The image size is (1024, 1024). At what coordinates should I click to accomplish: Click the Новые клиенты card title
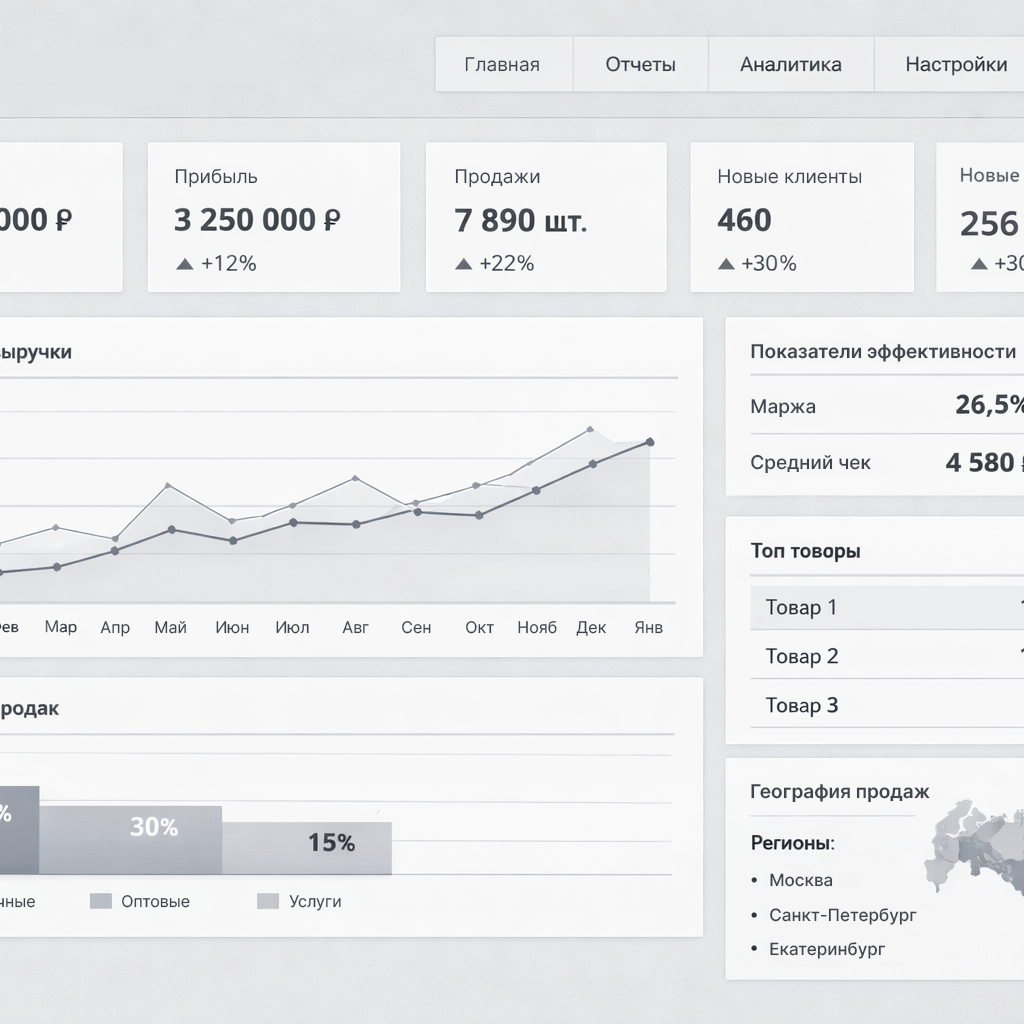(790, 176)
